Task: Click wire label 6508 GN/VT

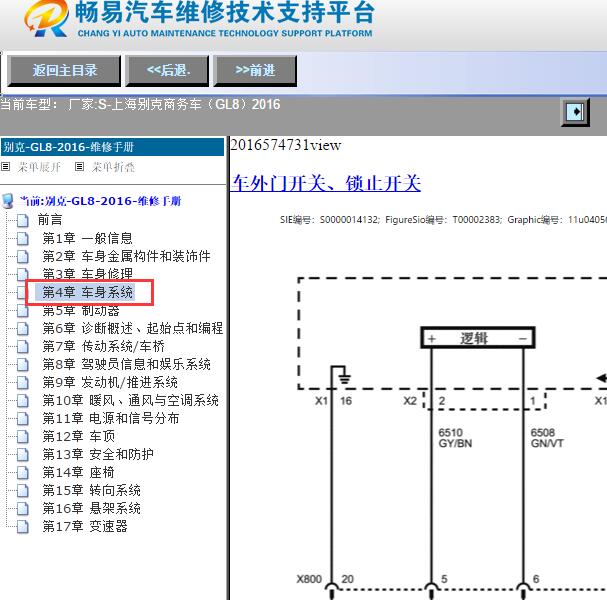Action: pyautogui.click(x=547, y=438)
